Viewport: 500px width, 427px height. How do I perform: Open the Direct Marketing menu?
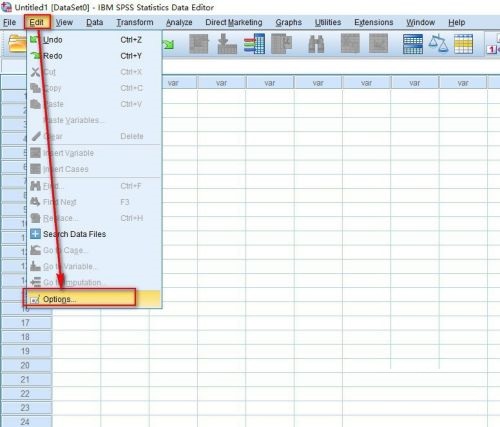(x=234, y=22)
